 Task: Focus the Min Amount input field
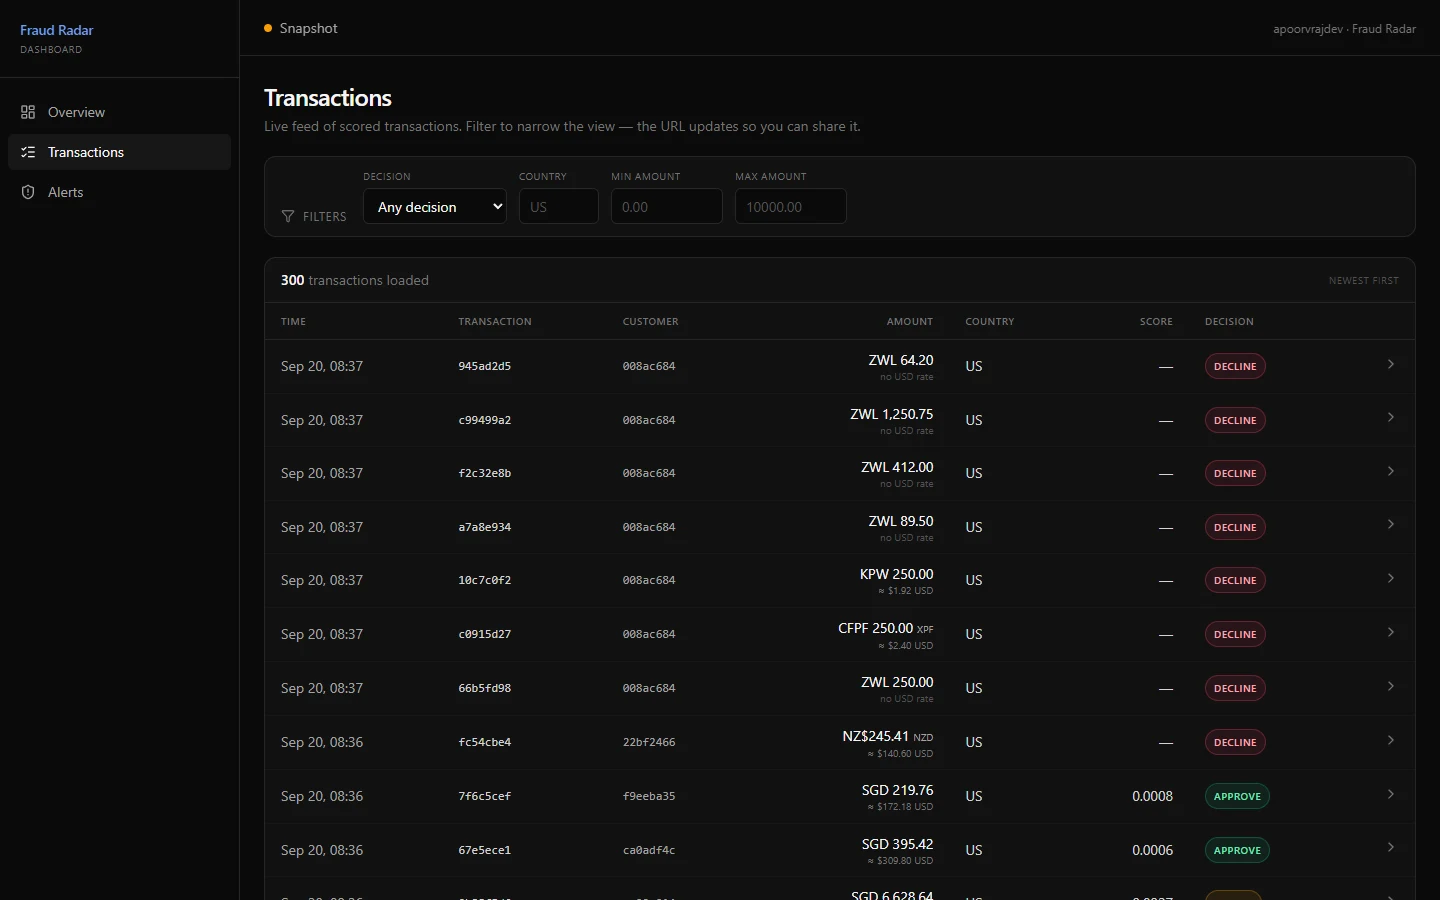coord(667,207)
